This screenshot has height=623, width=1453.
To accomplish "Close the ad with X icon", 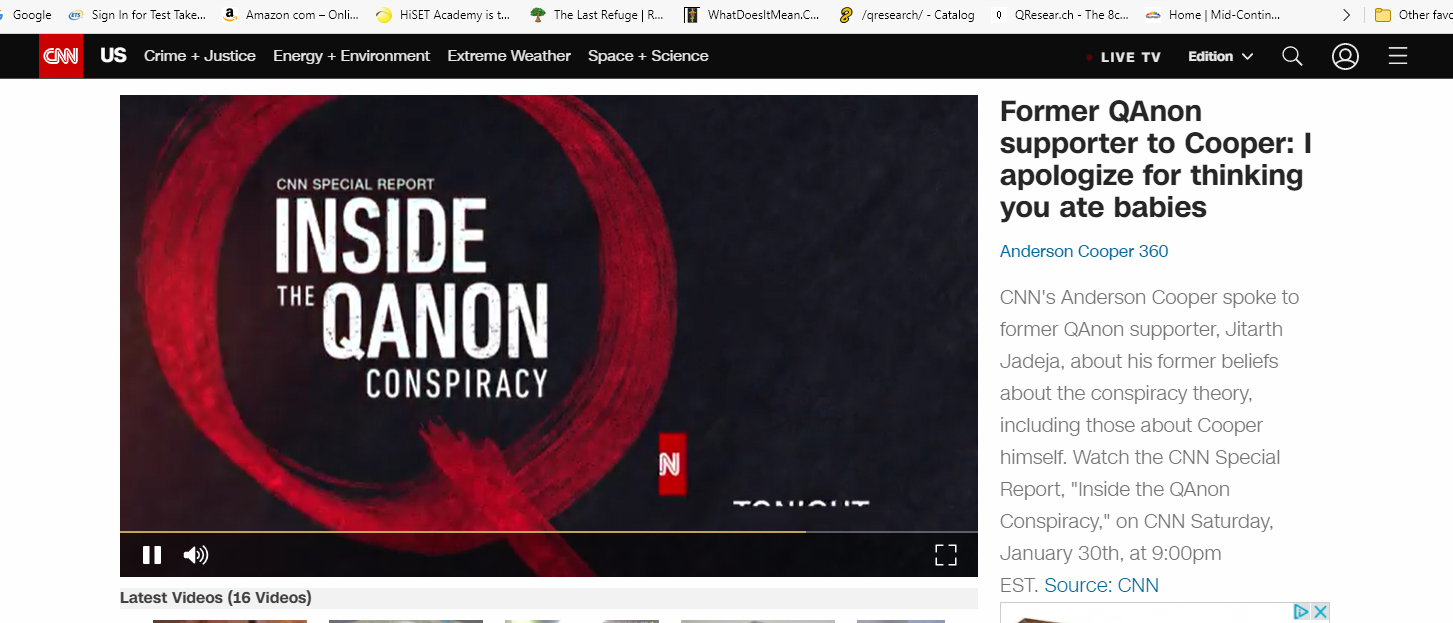I will 1320,611.
